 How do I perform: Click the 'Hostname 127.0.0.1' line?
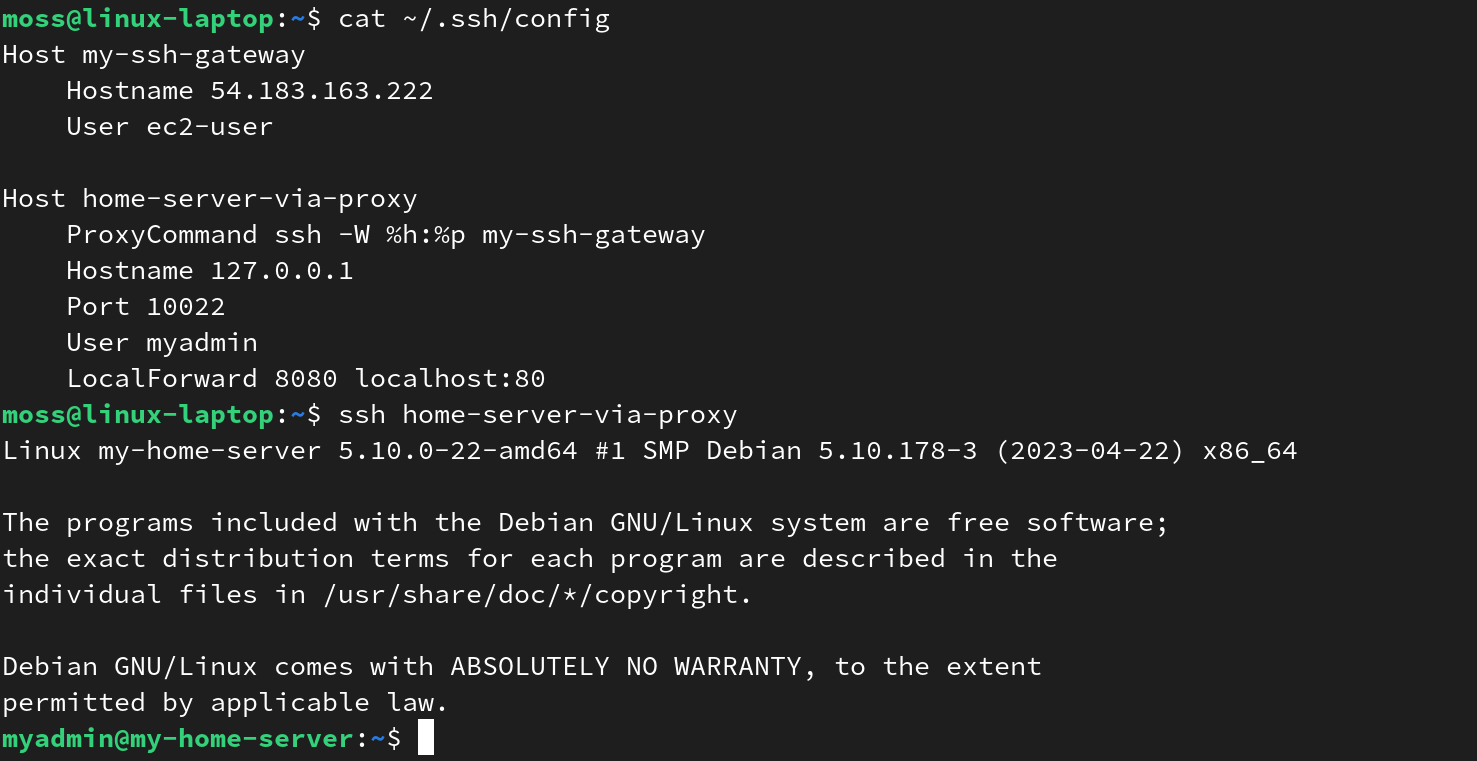(209, 271)
